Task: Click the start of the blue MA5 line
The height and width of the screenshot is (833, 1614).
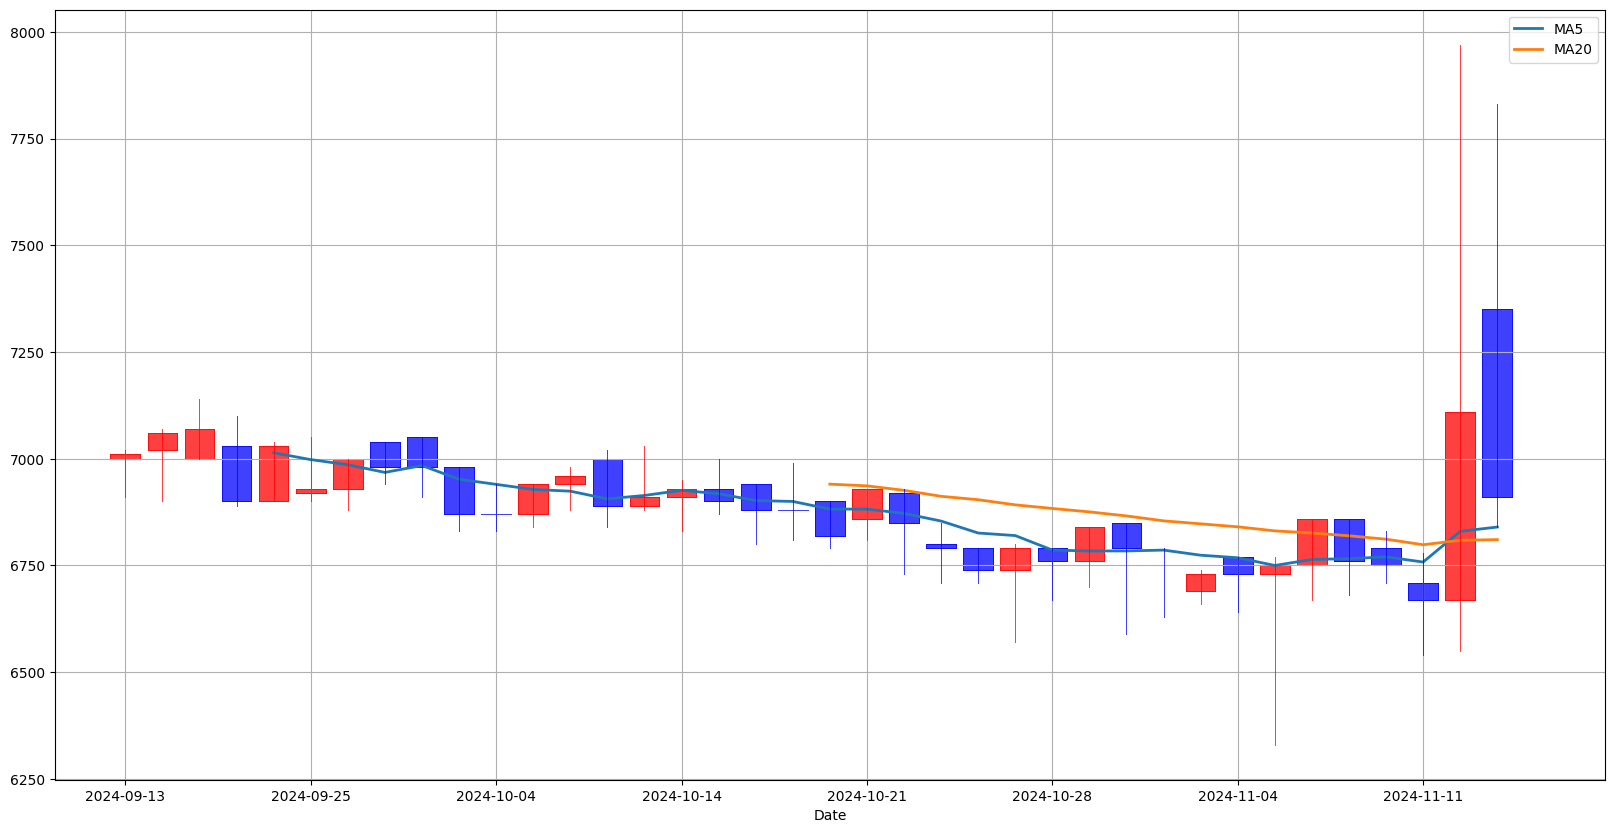Action: 274,453
